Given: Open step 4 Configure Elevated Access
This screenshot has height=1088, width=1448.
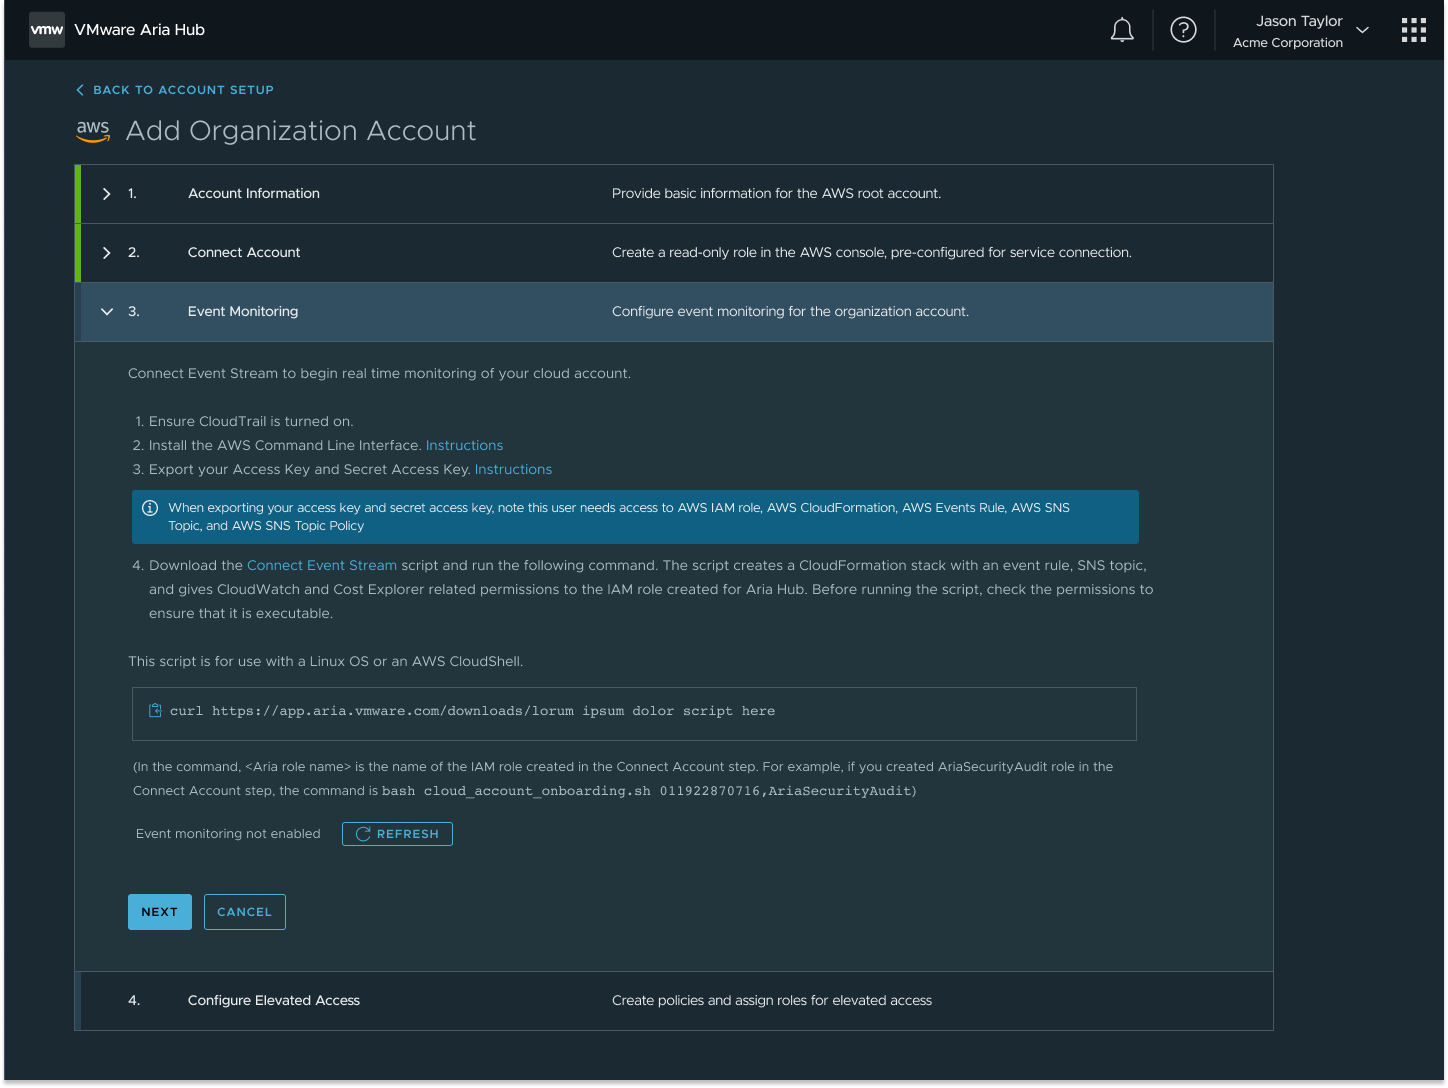Looking at the screenshot, I should point(674,1001).
